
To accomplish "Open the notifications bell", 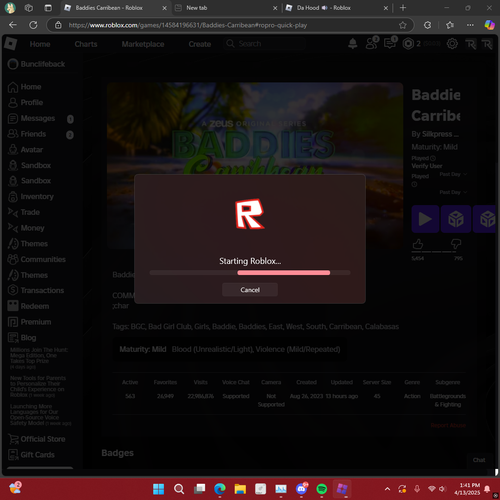I will [353, 44].
